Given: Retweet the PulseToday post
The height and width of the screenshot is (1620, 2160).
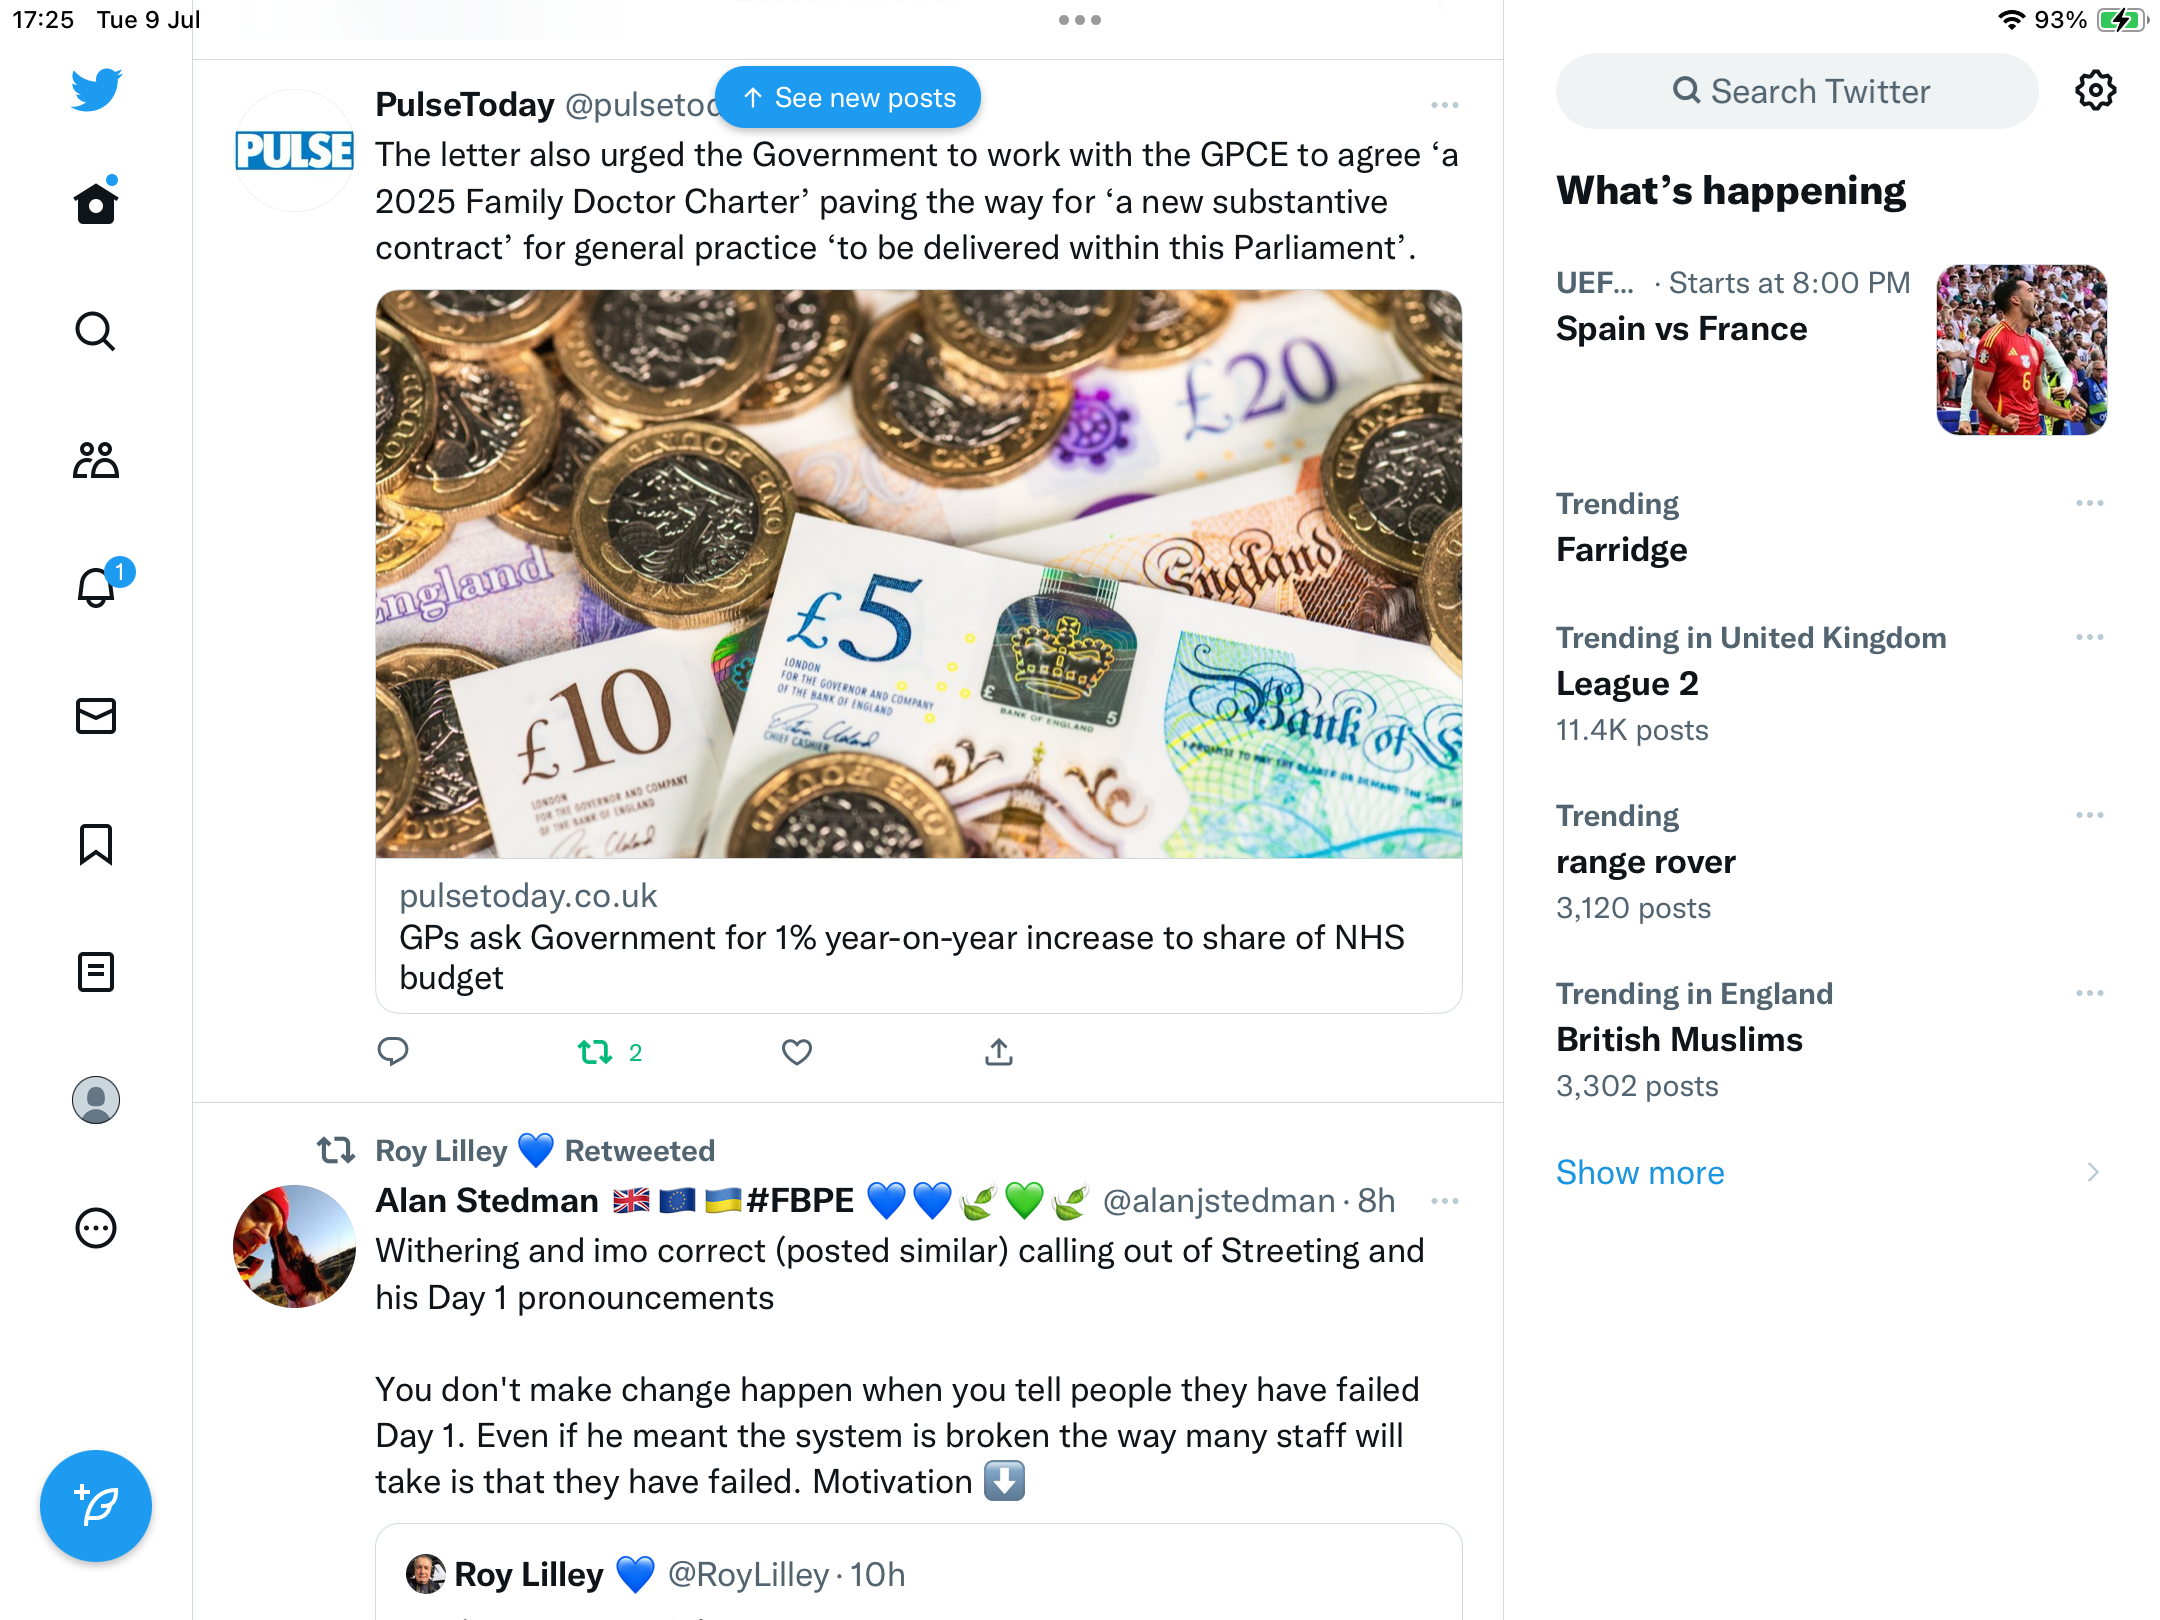Looking at the screenshot, I should click(x=610, y=1052).
